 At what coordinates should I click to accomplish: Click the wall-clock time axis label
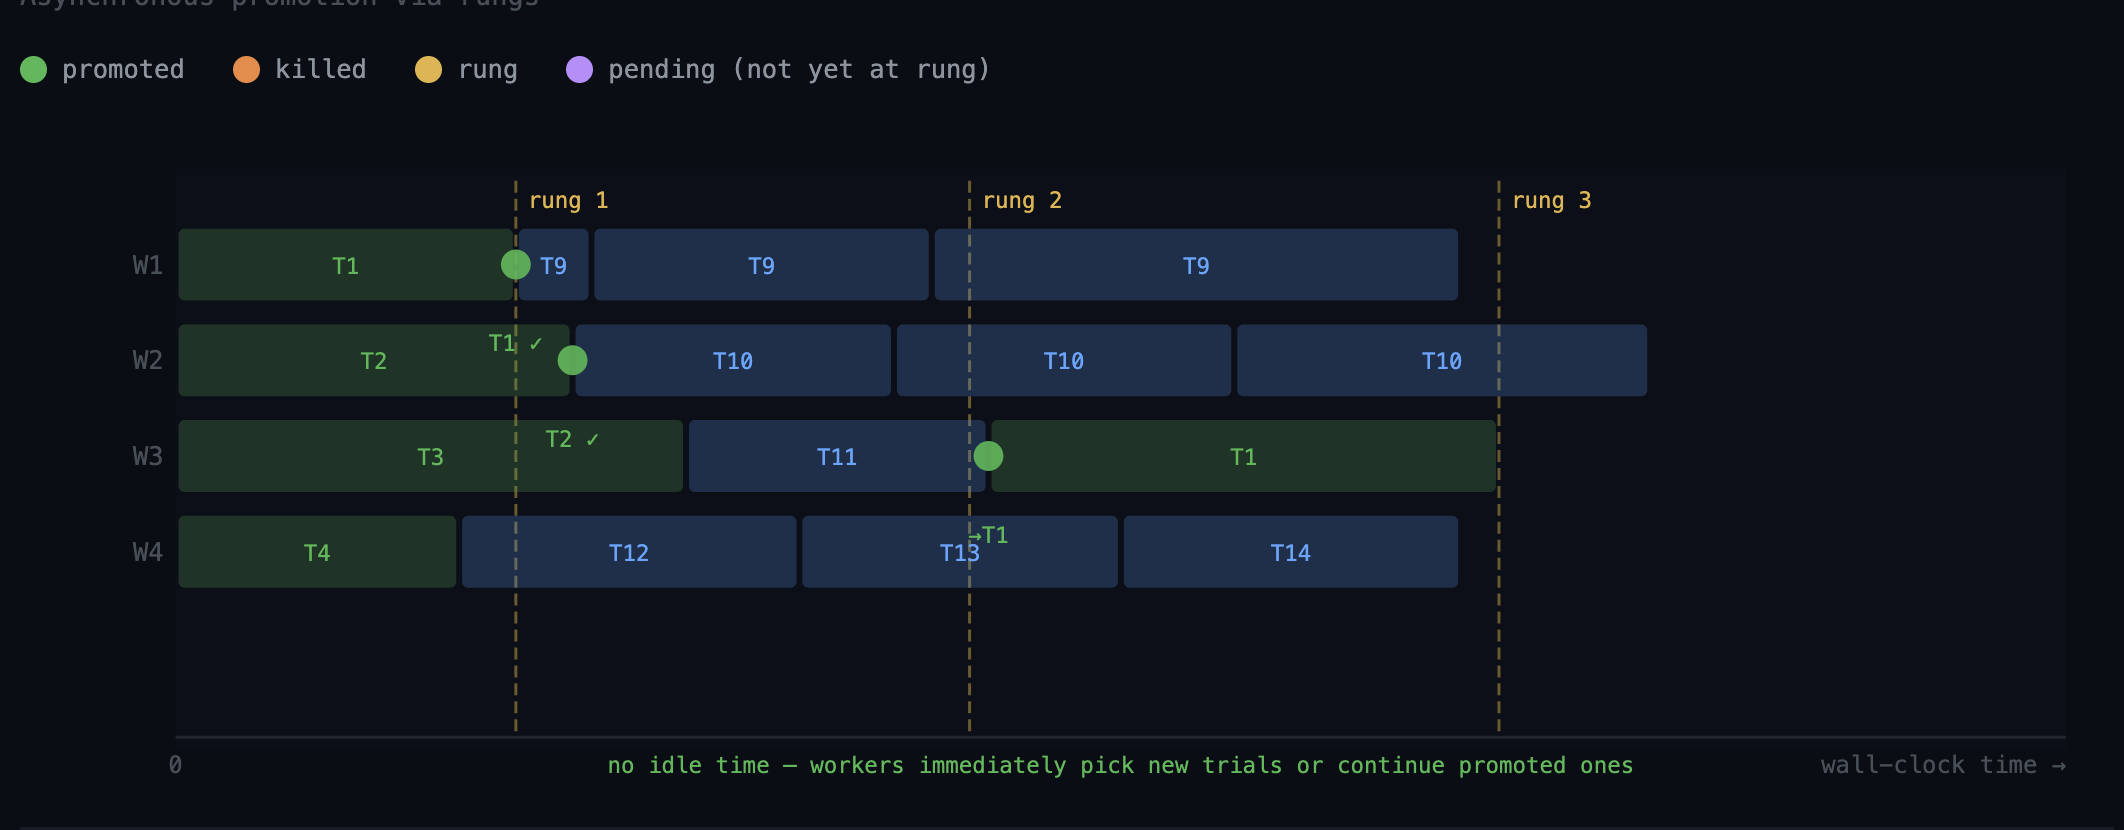[x=1941, y=765]
